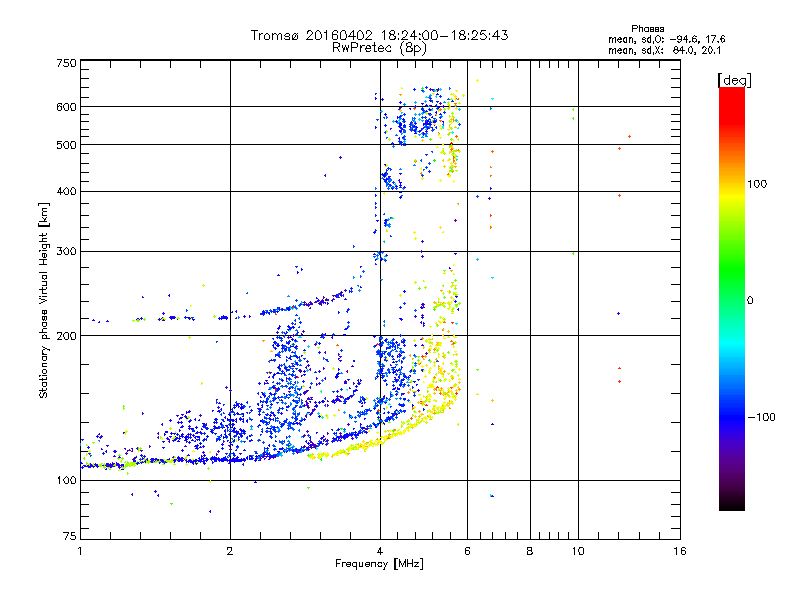Image resolution: width=800 pixels, height=600 pixels.
Task: Click the x-axis label '1'
Action: point(80,551)
